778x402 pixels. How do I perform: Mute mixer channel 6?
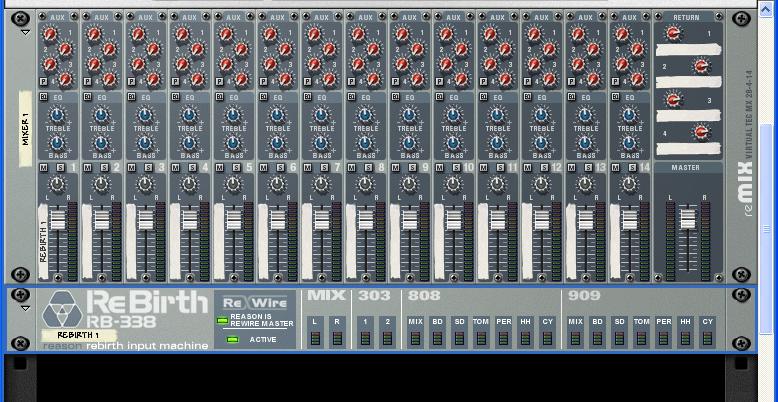point(263,168)
